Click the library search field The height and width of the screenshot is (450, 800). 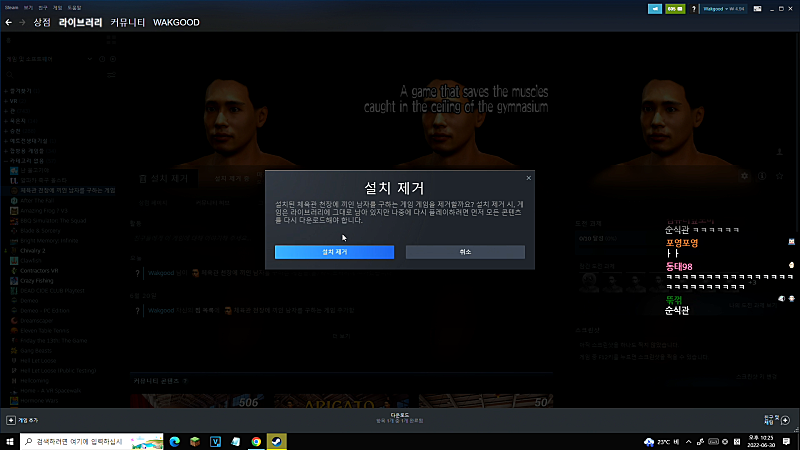tap(54, 74)
